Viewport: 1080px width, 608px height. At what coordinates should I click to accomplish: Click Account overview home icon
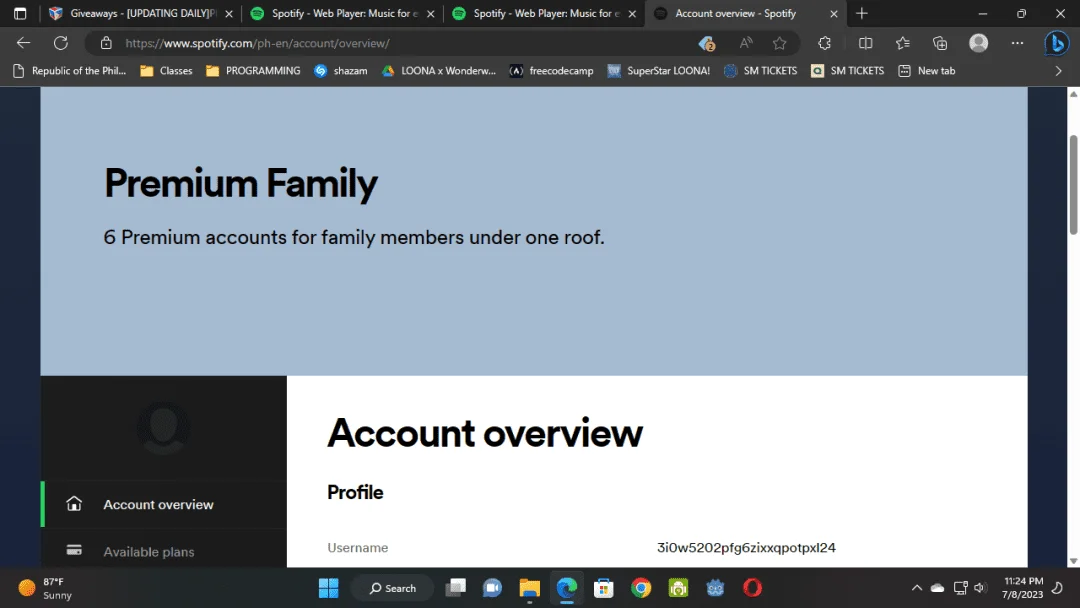pyautogui.click(x=74, y=504)
